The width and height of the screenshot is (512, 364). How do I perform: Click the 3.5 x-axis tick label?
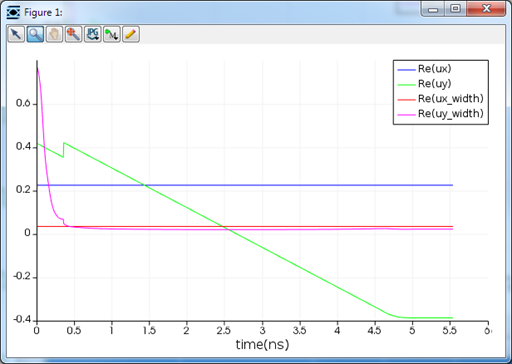(x=299, y=330)
